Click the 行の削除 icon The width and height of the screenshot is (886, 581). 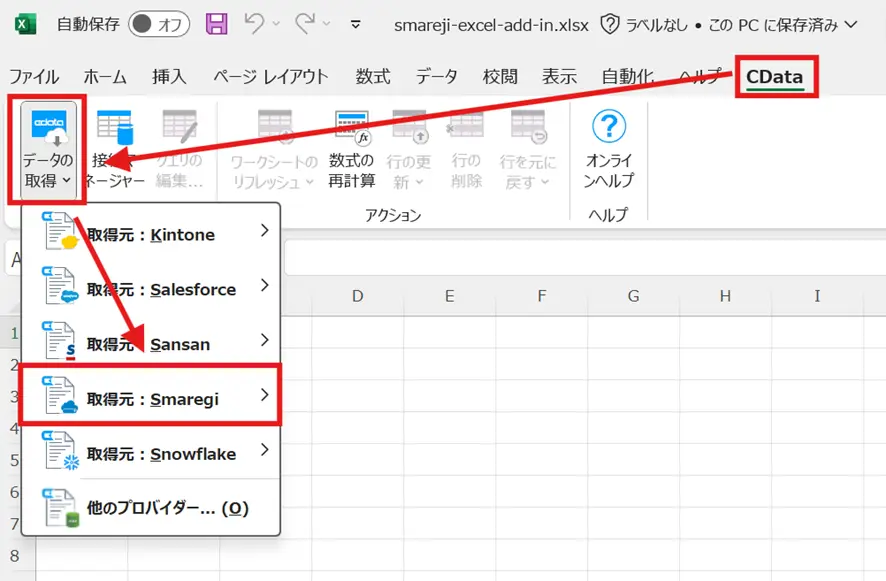click(x=466, y=125)
